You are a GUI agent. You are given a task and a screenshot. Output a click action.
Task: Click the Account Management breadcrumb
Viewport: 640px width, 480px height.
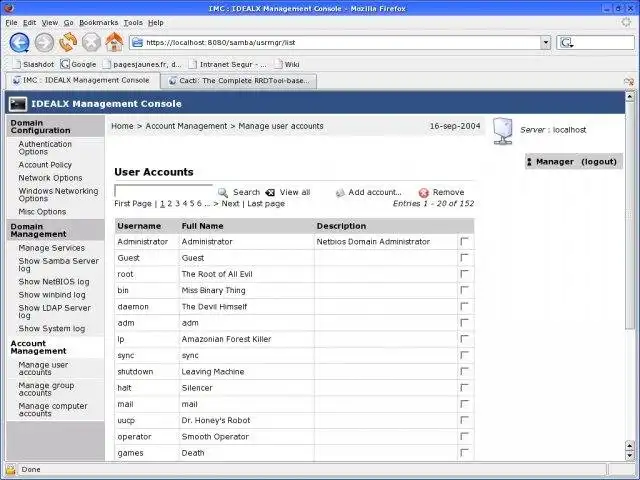pos(186,126)
